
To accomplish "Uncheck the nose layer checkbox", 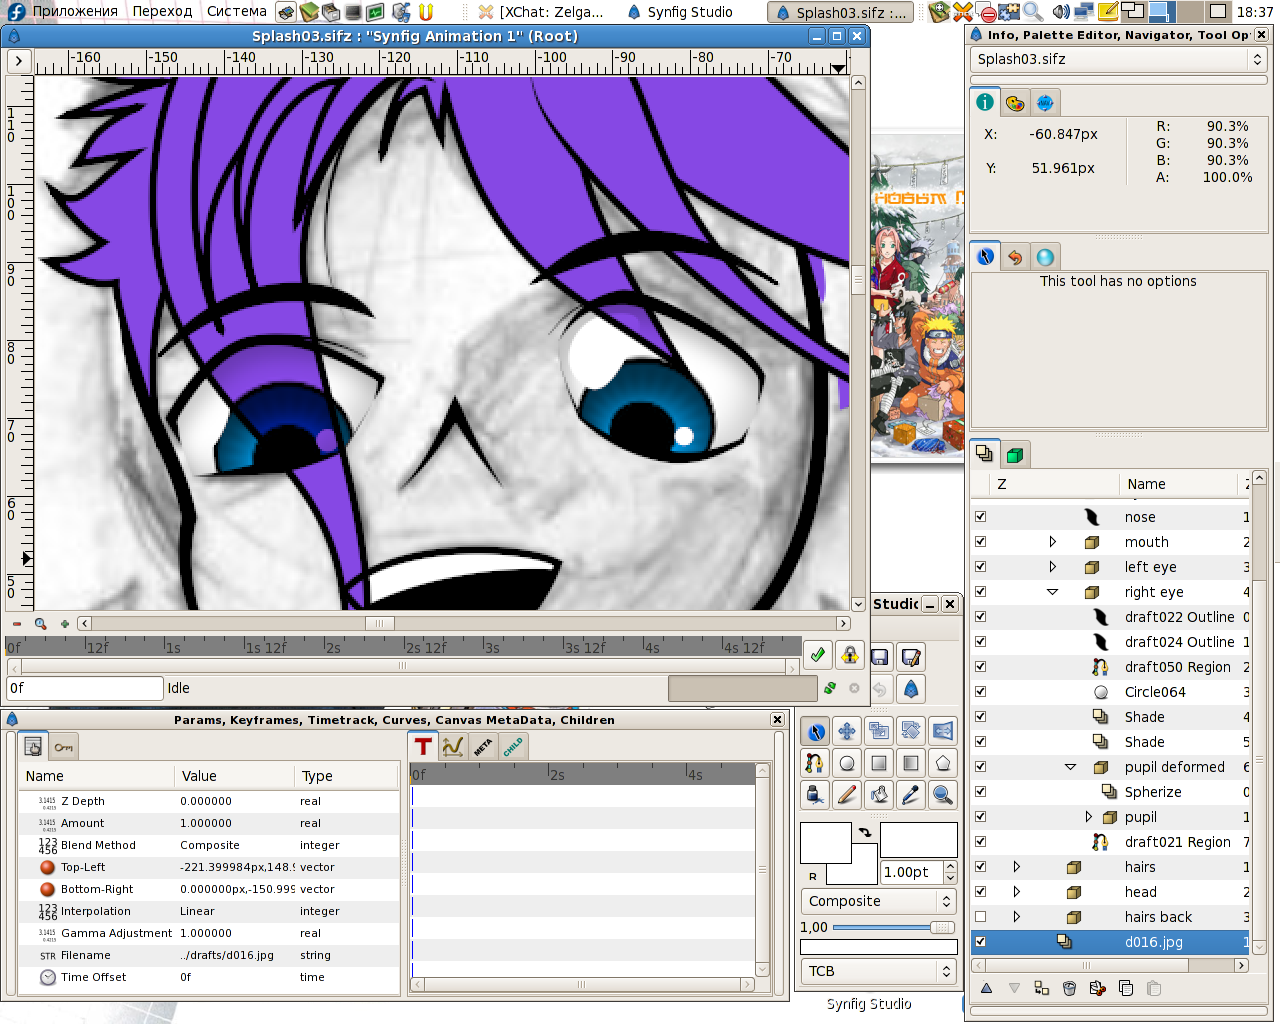I will click(980, 517).
